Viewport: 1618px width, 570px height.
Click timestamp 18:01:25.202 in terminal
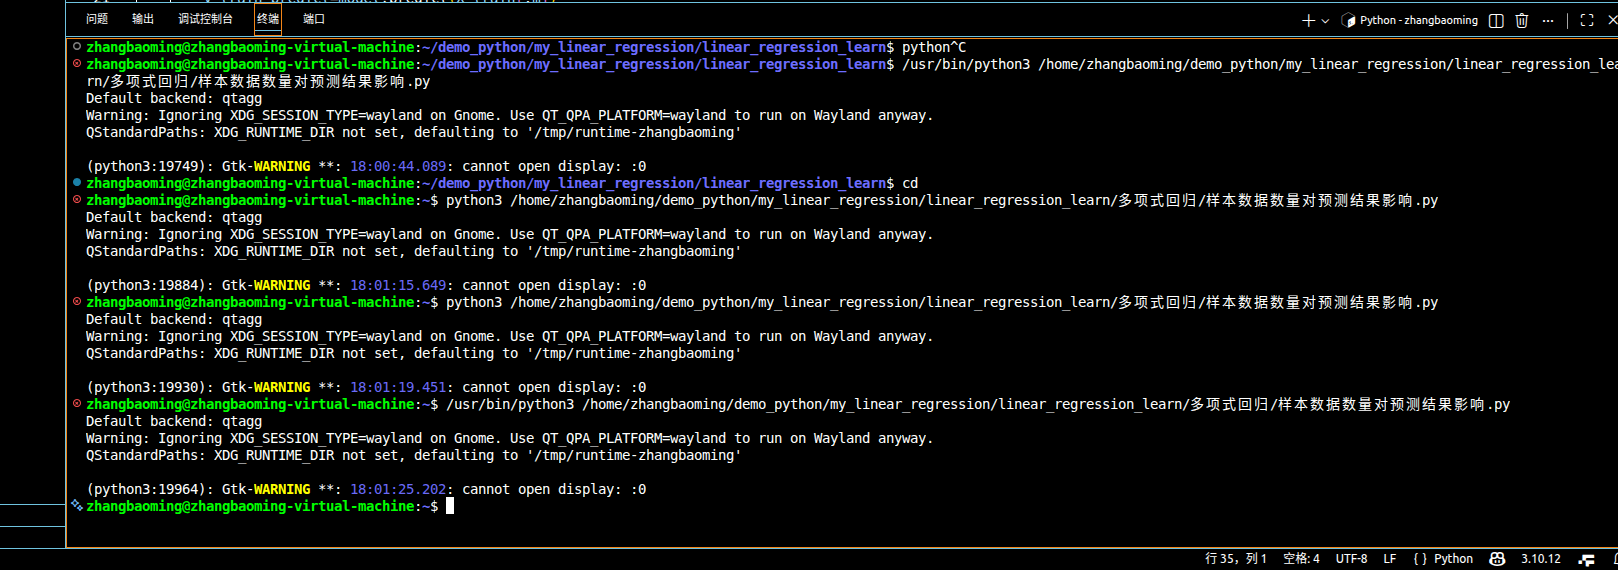(x=398, y=489)
